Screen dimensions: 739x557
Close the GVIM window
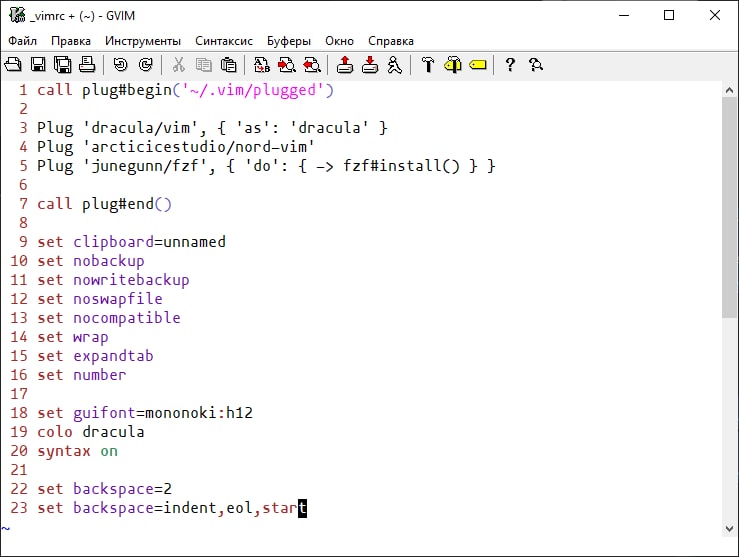tap(714, 15)
